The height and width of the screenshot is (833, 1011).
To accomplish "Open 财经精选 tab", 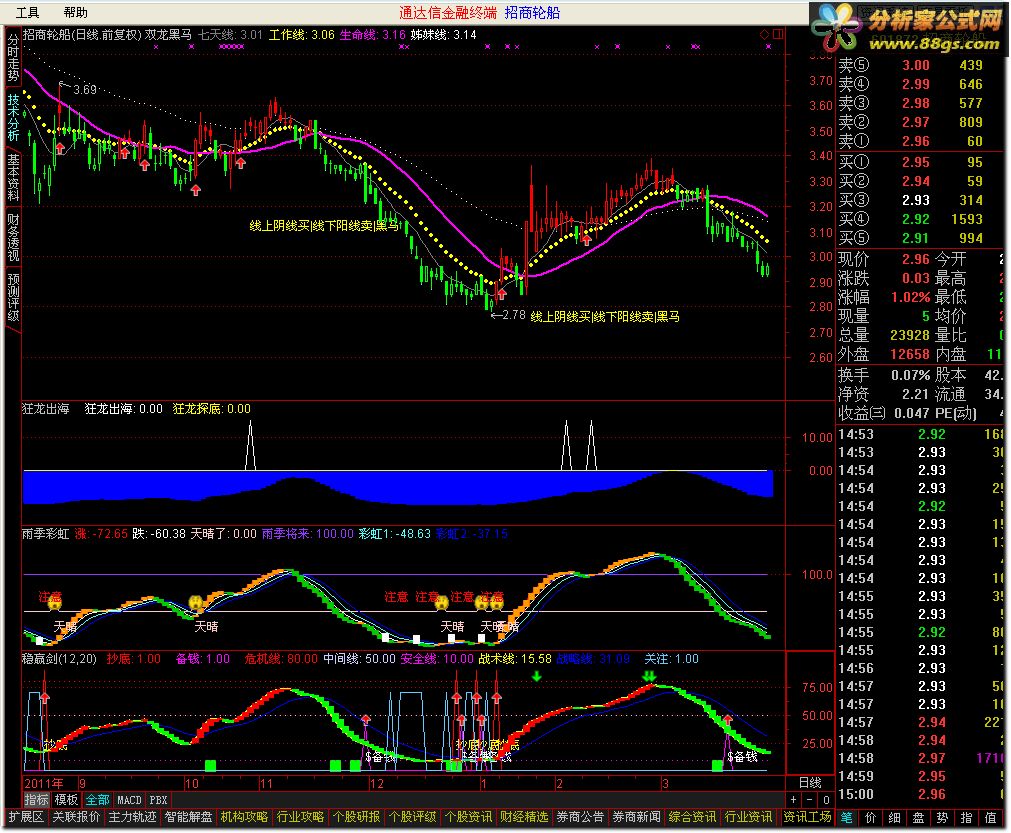I will coord(524,818).
